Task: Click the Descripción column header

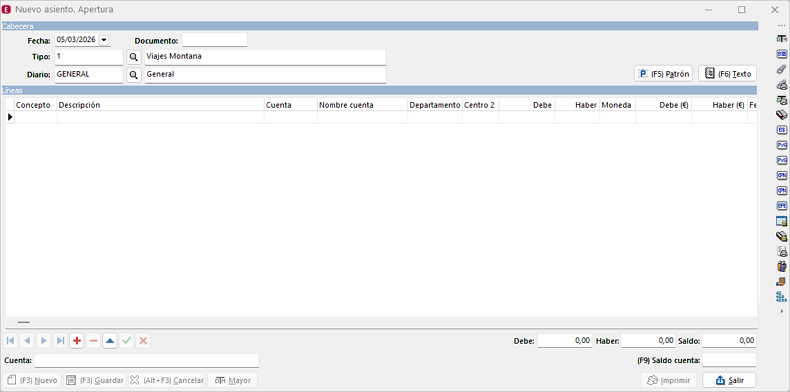Action: click(160, 105)
